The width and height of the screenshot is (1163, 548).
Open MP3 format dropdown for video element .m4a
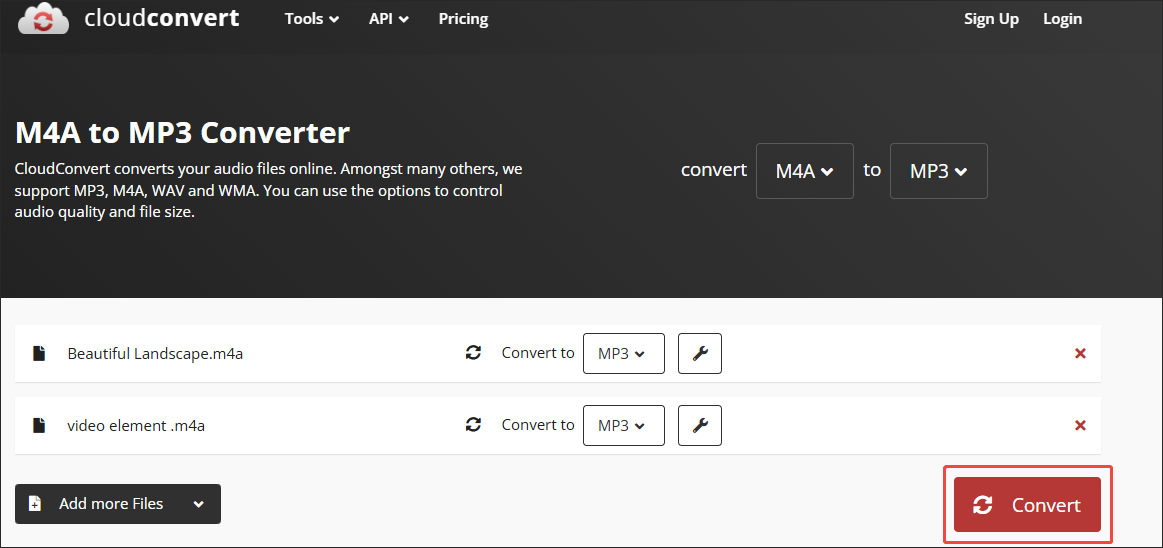coord(624,426)
